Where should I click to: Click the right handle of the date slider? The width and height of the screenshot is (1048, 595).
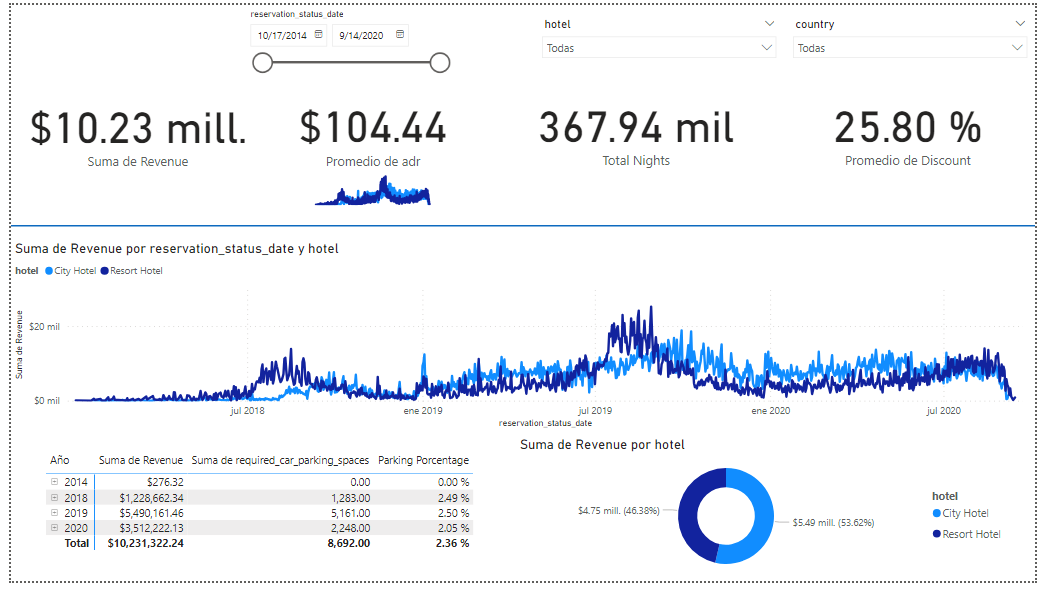click(439, 64)
